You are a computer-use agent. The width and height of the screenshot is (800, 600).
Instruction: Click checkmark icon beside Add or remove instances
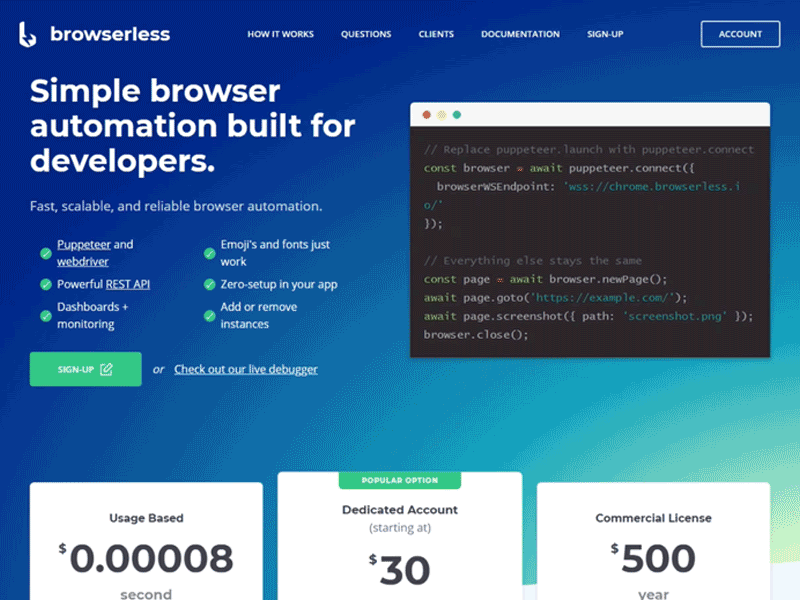point(209,316)
